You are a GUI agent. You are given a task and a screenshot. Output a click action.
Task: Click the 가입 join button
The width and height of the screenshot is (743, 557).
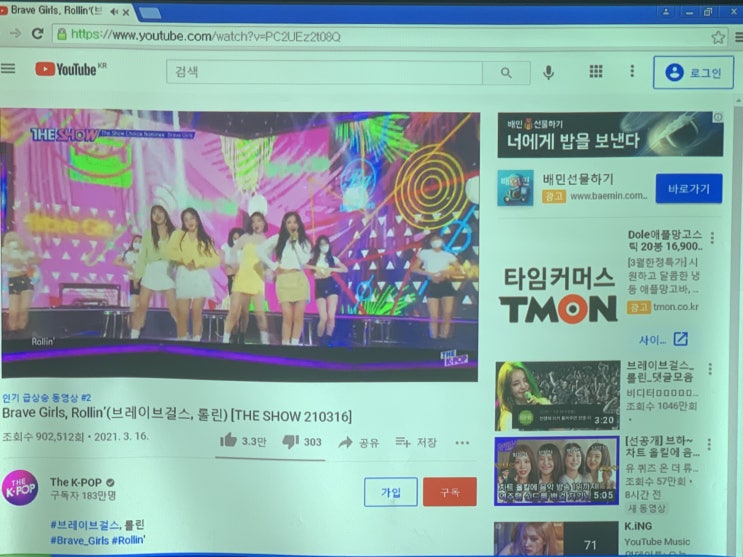(390, 492)
